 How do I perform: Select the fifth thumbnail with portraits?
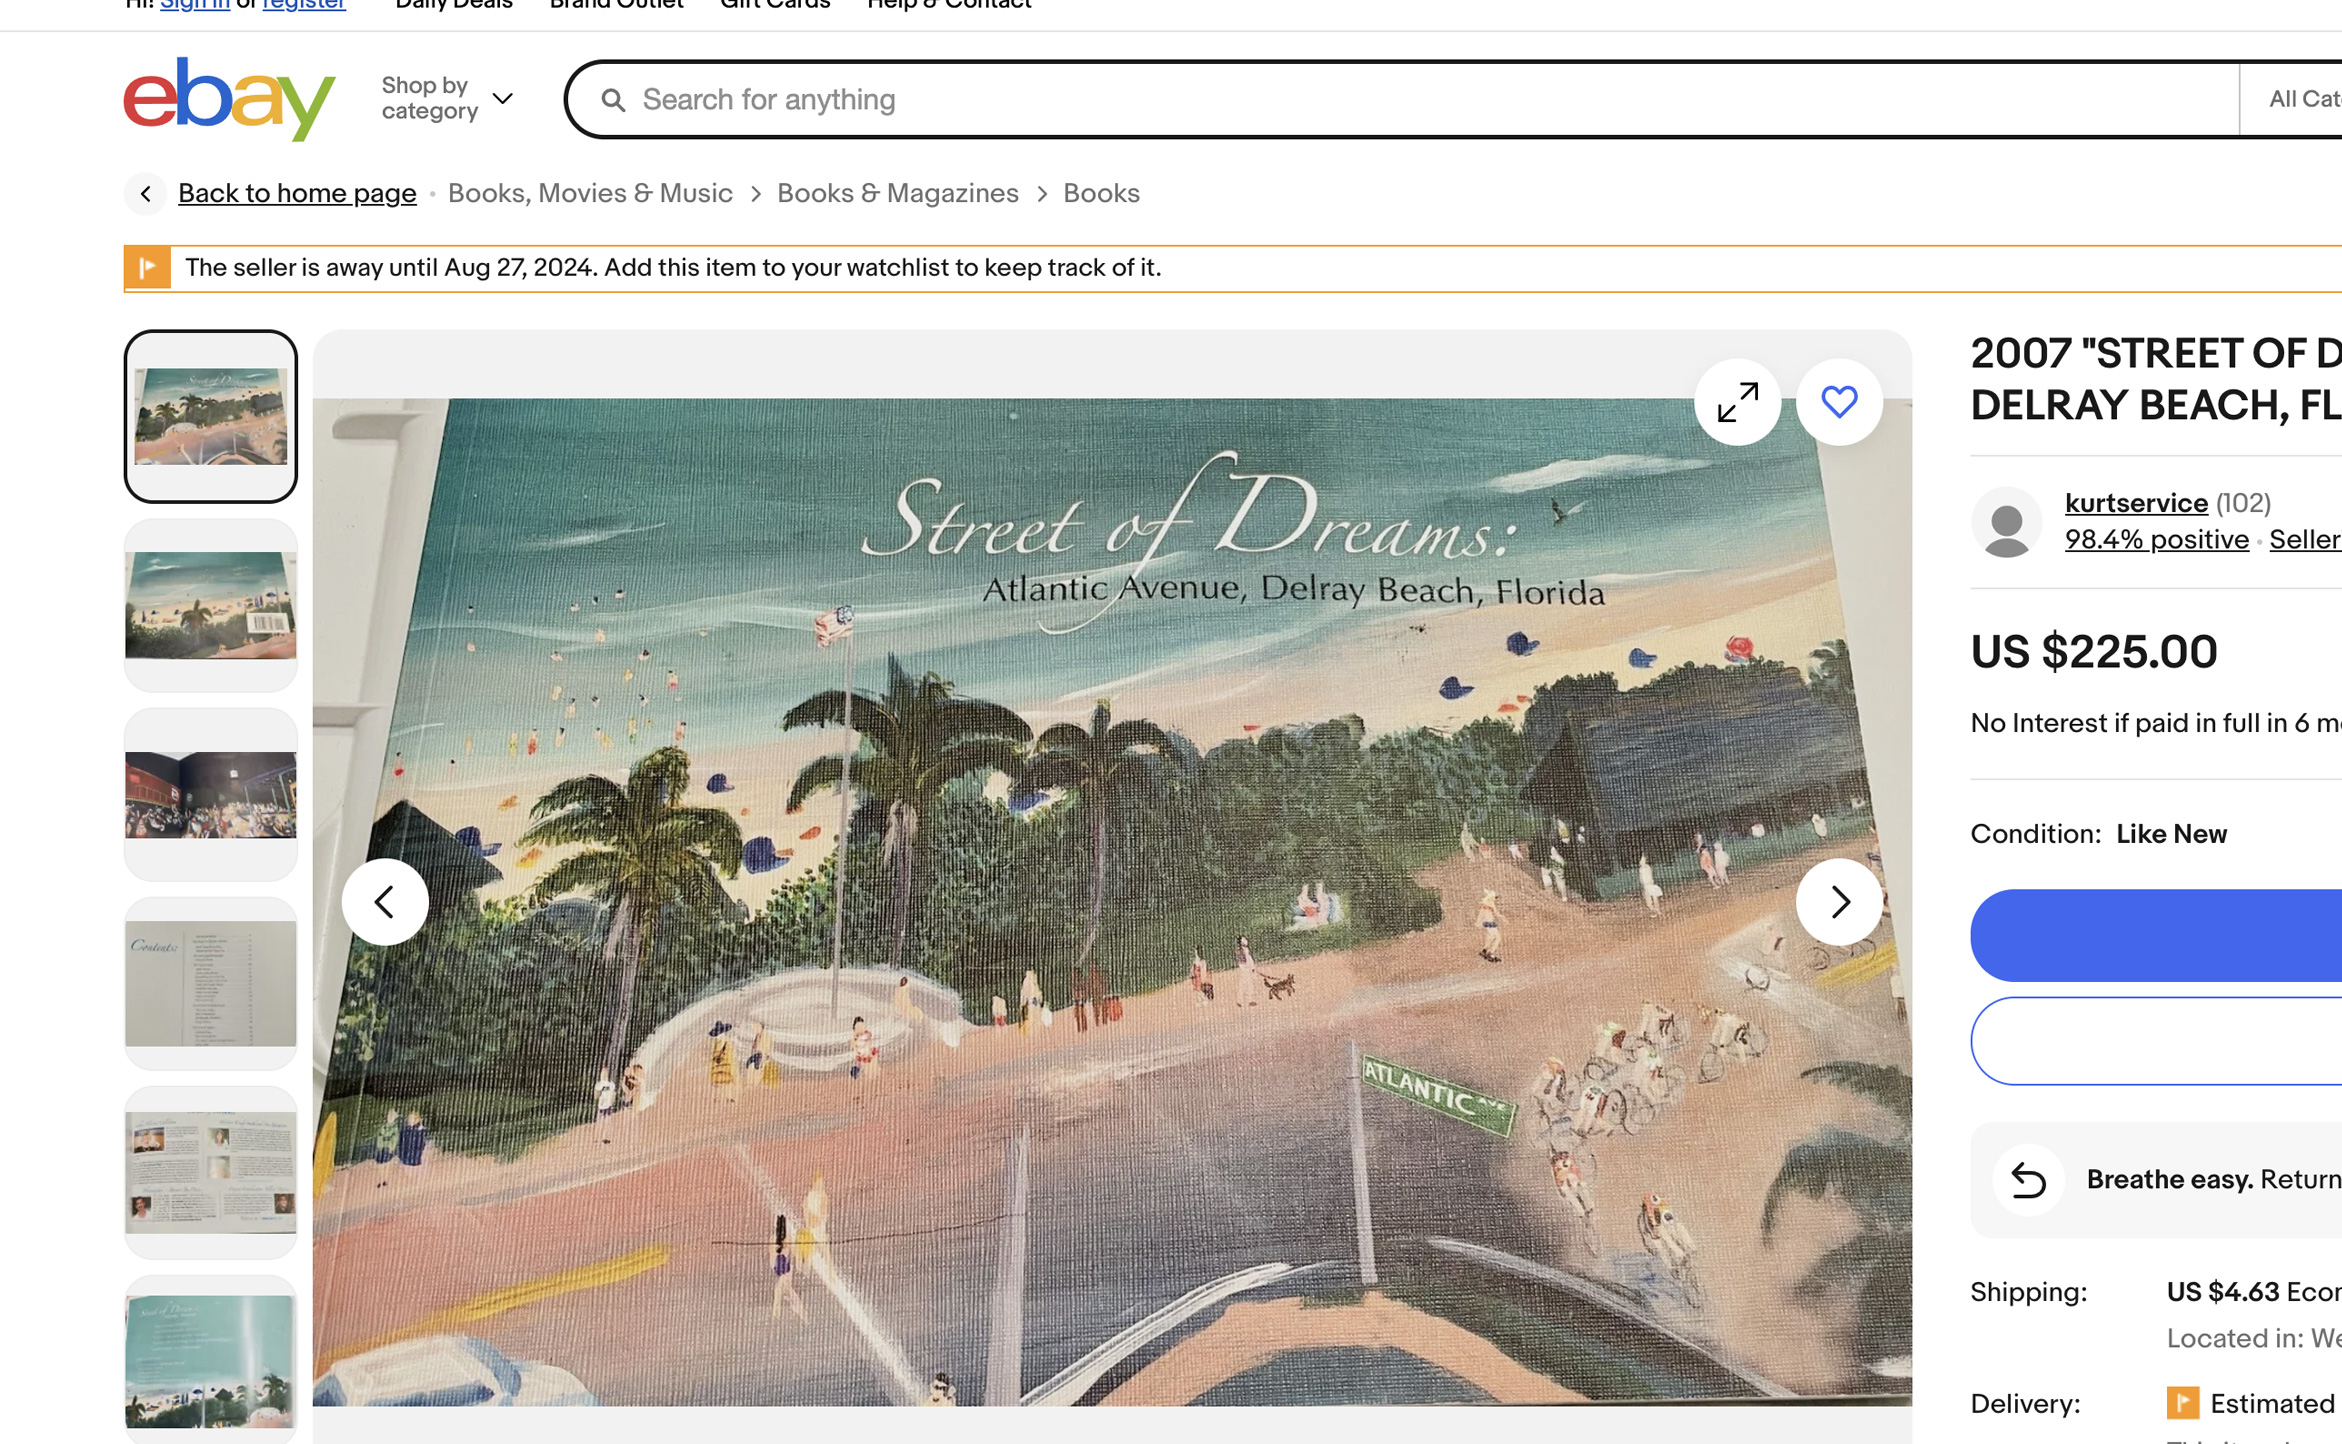[x=211, y=1172]
